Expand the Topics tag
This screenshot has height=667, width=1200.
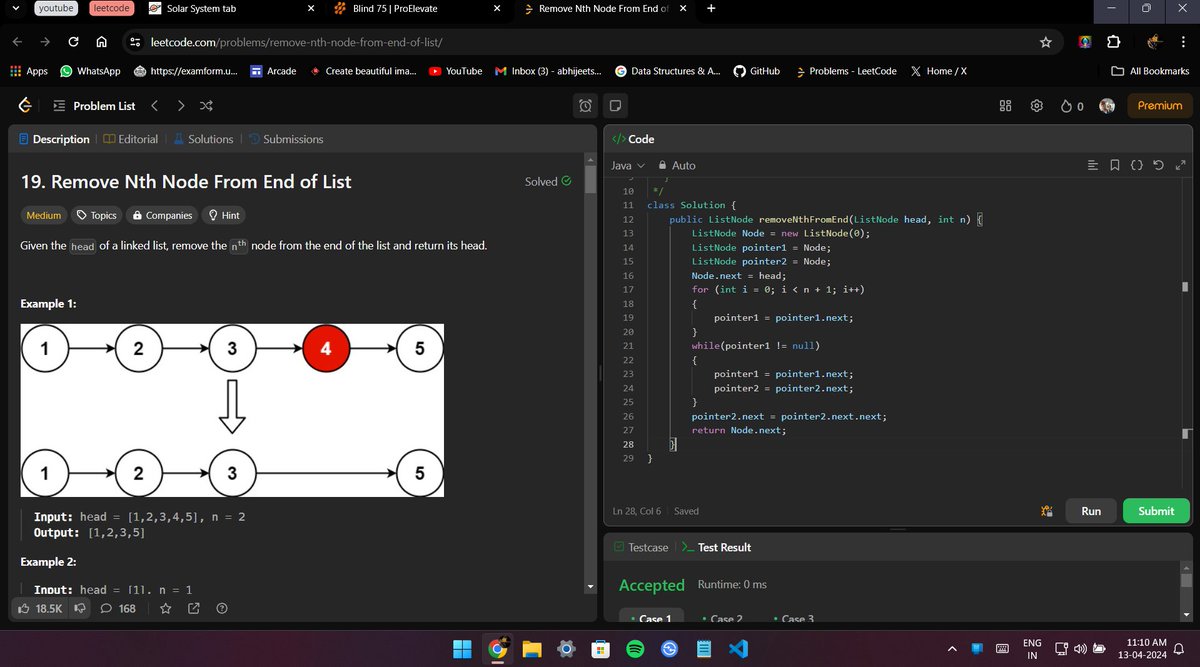click(x=97, y=215)
